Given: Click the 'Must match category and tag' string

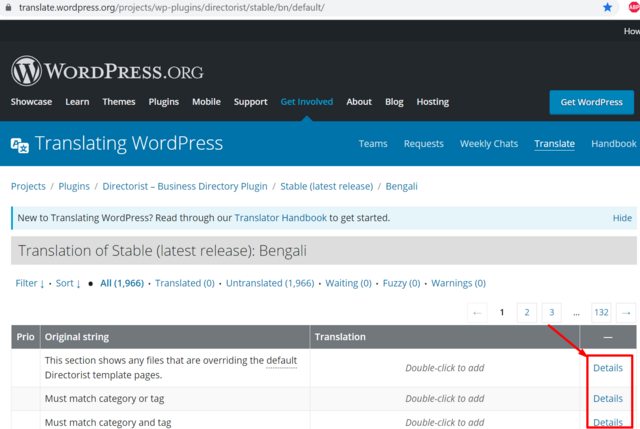Looking at the screenshot, I should click(x=108, y=422).
